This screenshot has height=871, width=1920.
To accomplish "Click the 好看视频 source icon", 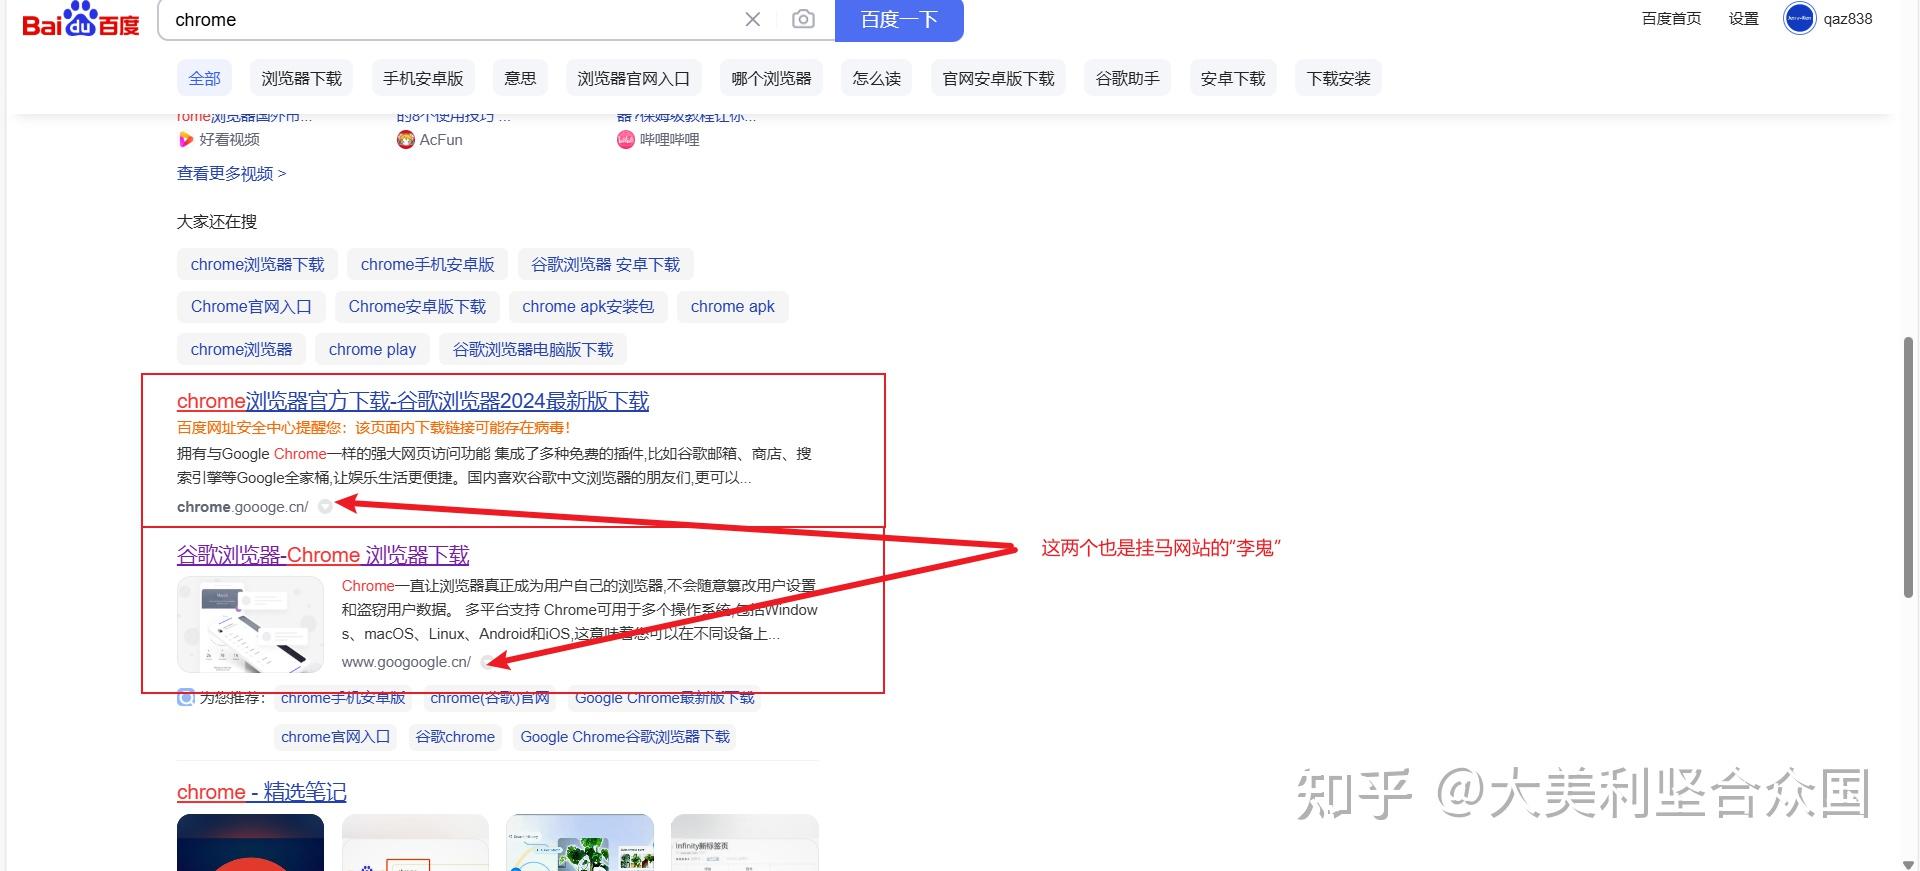I will click(185, 140).
